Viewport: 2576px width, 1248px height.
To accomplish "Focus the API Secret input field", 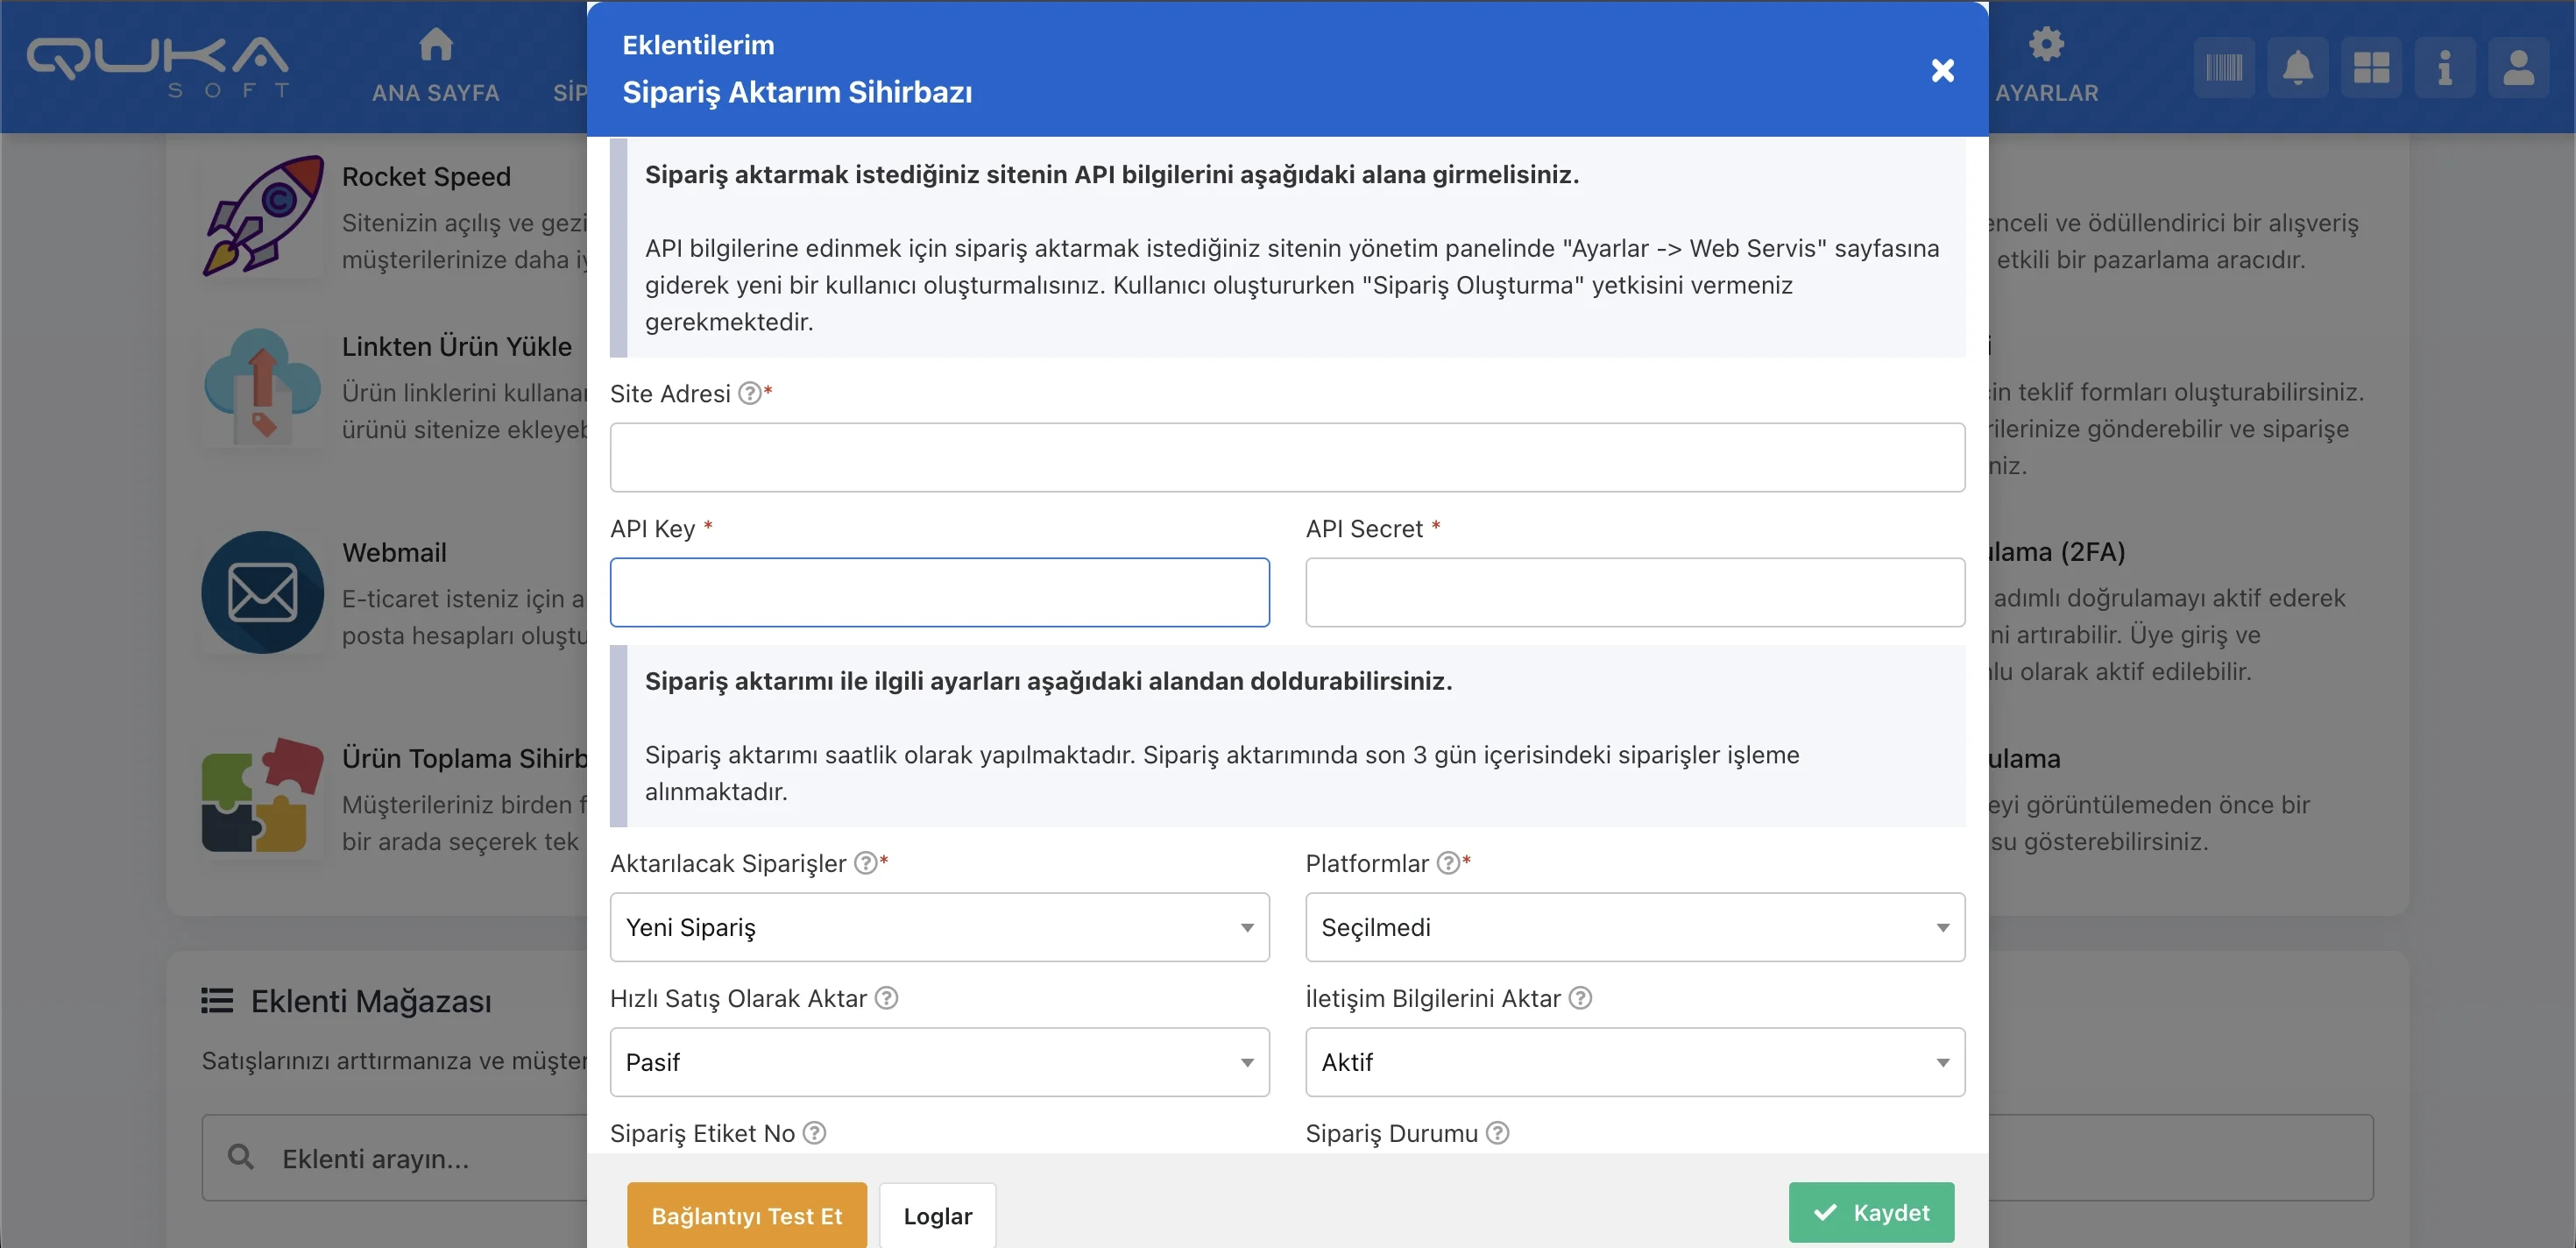I will pos(1634,592).
